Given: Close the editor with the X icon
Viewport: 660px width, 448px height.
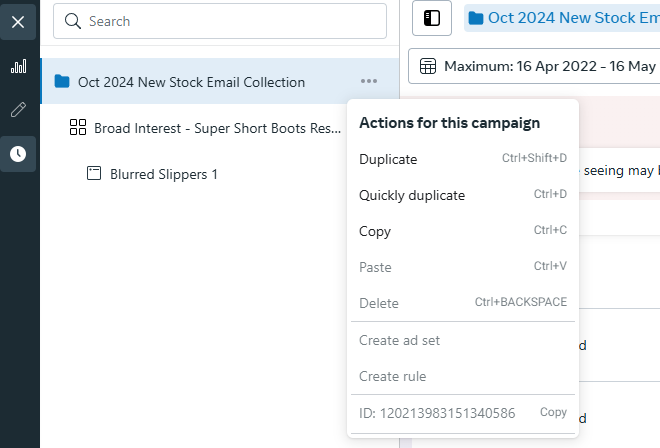Looking at the screenshot, I should [18, 21].
